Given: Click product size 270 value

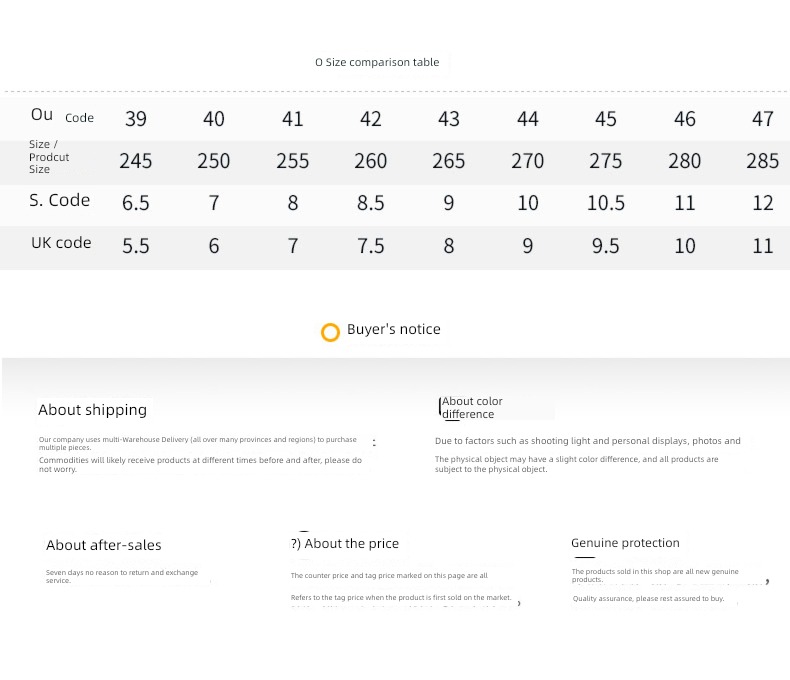Looking at the screenshot, I should 528,161.
